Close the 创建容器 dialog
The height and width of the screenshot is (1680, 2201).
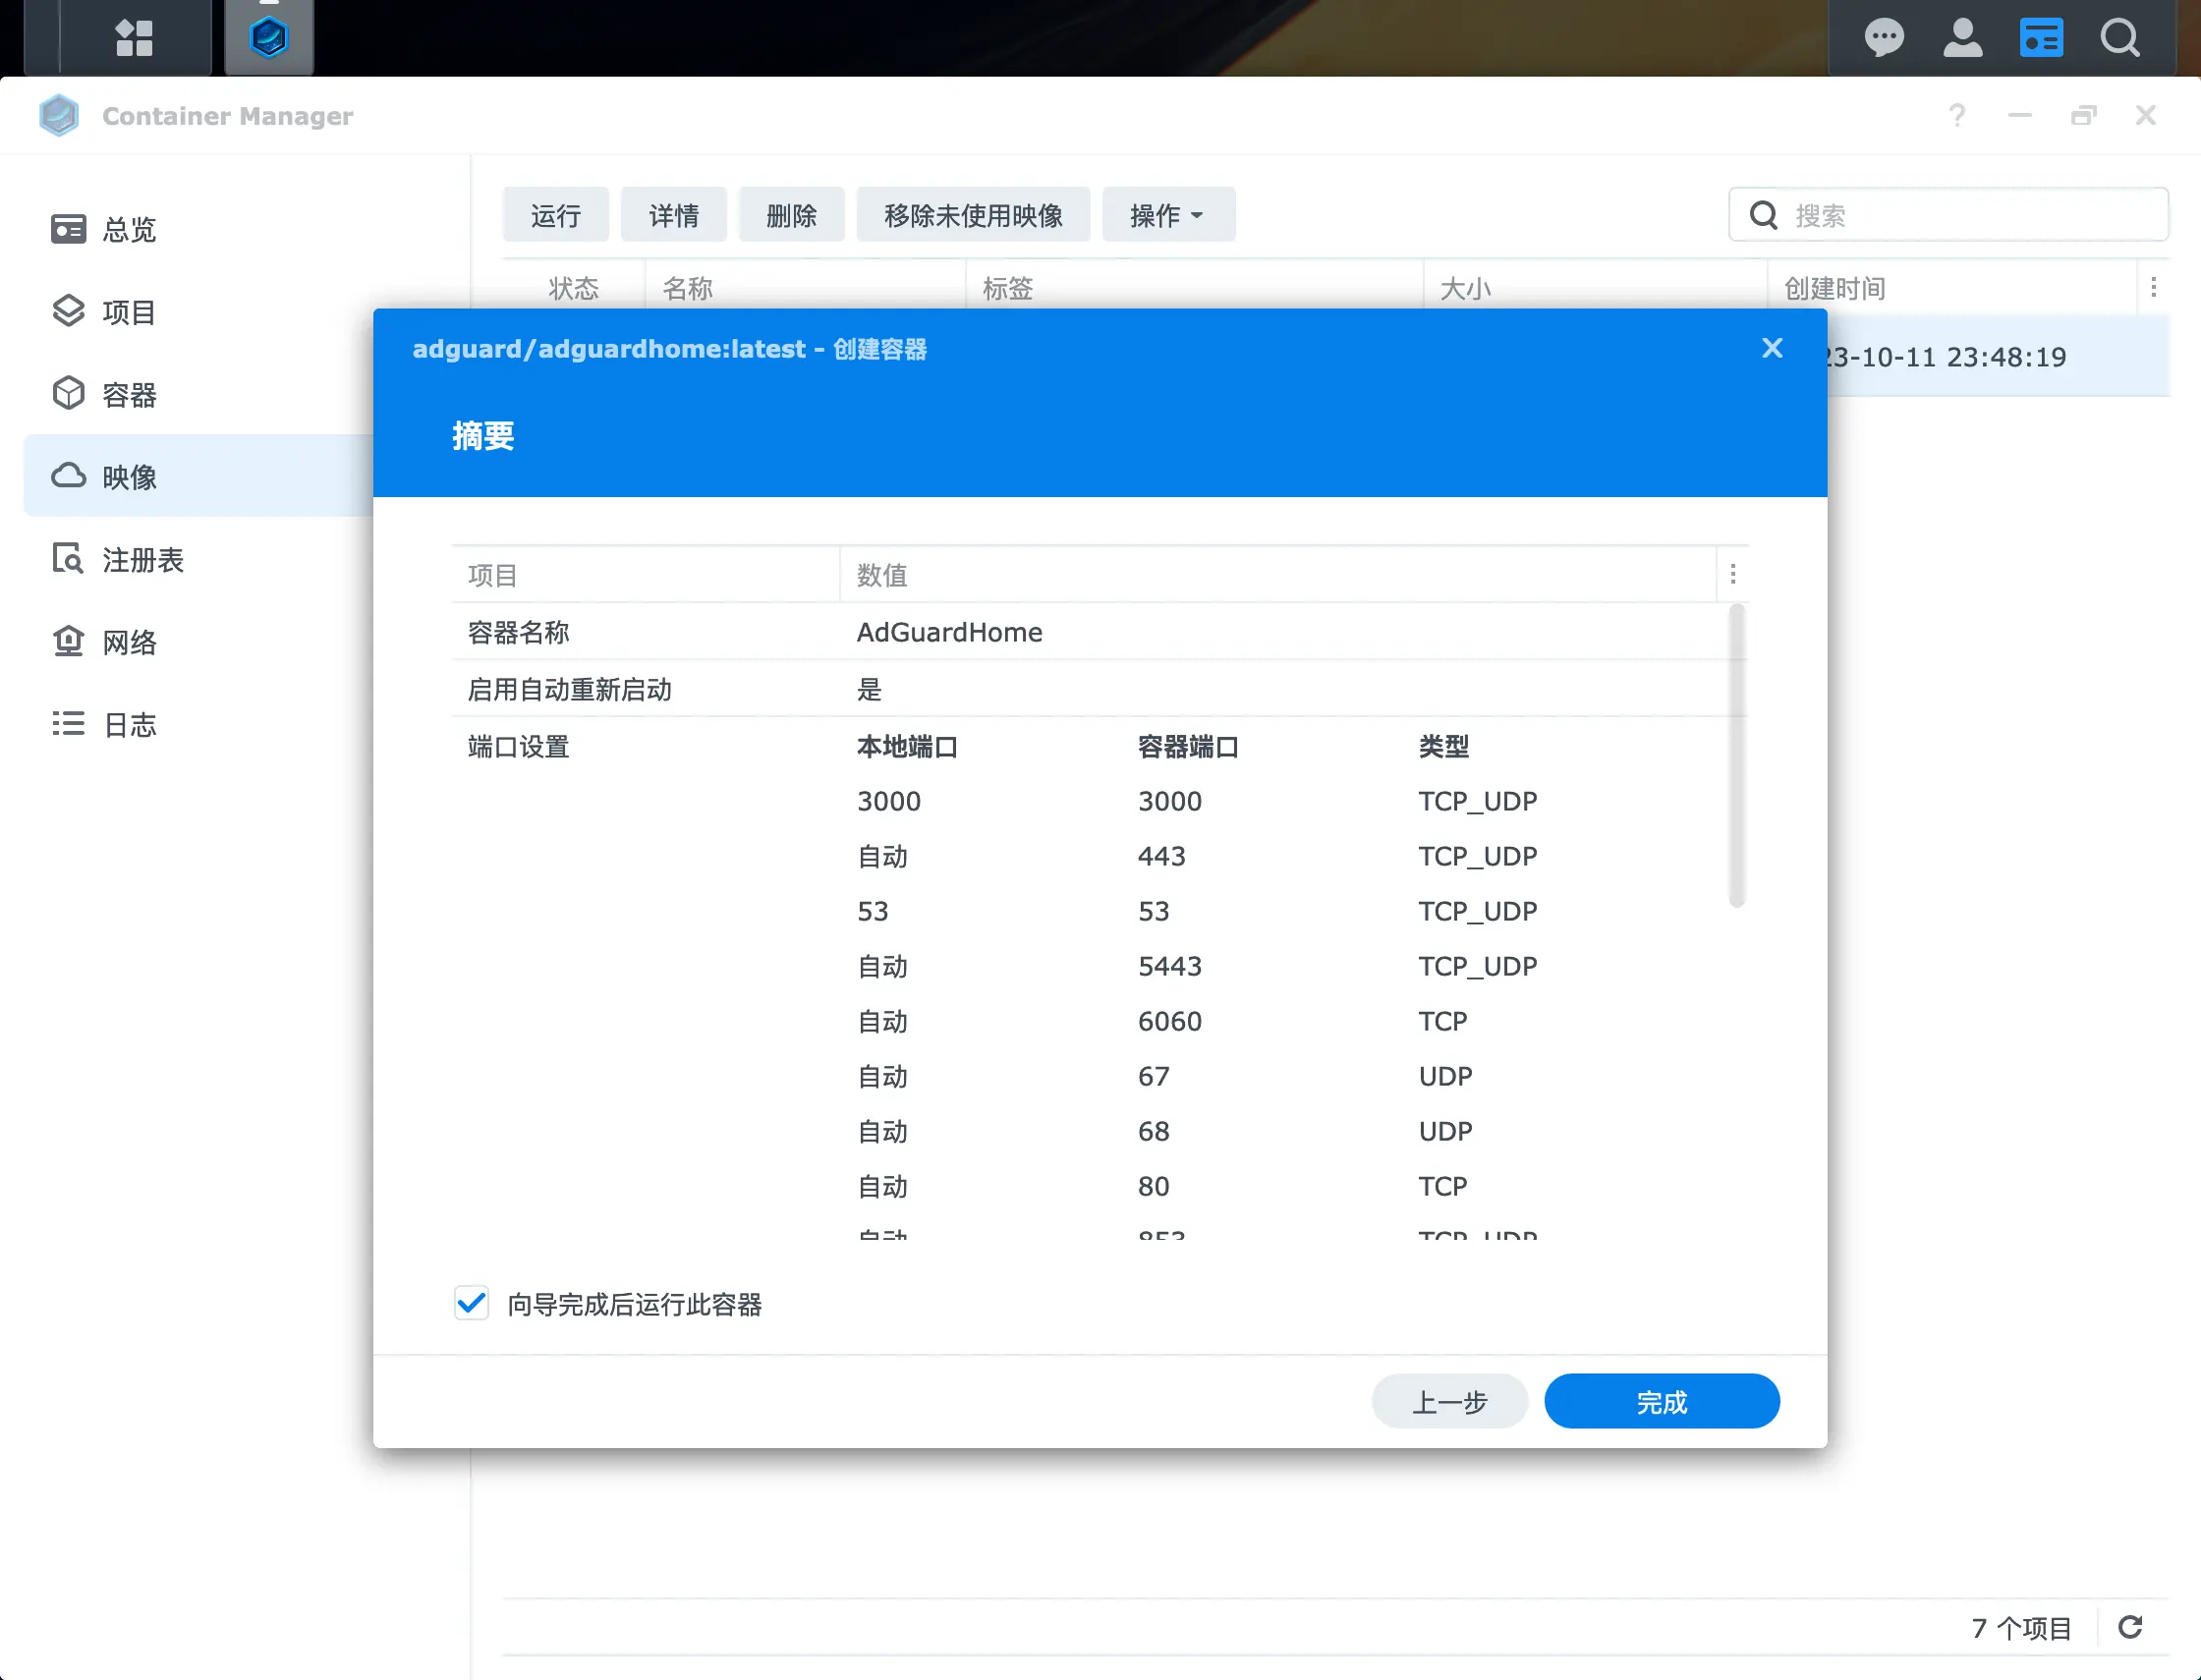click(x=1772, y=348)
